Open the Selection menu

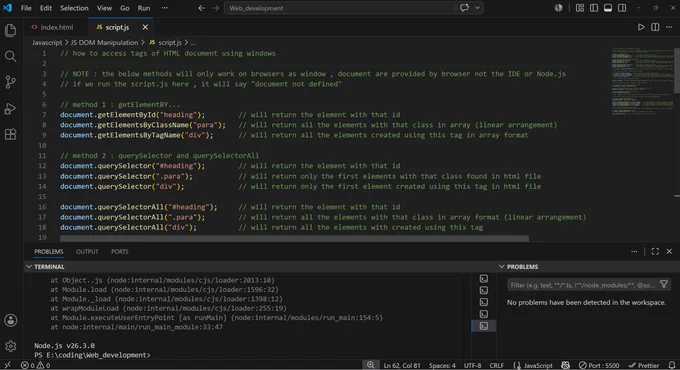[74, 8]
